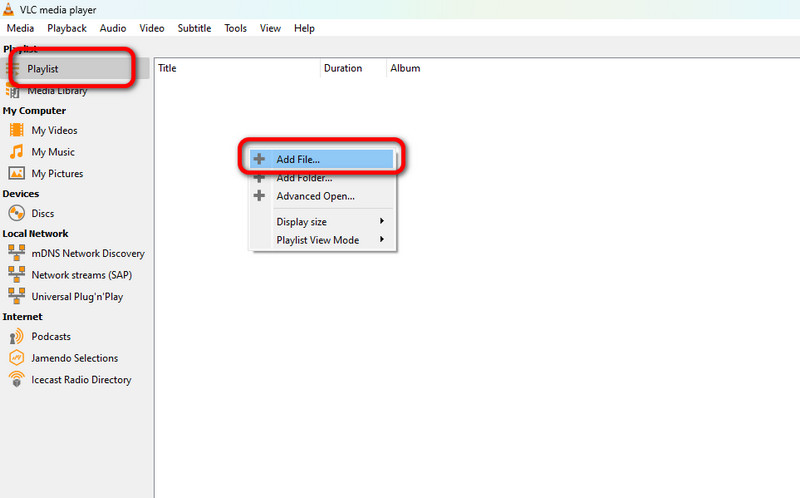Viewport: 800px width, 498px height.
Task: Select Advanced Open in context menu
Action: click(x=315, y=196)
